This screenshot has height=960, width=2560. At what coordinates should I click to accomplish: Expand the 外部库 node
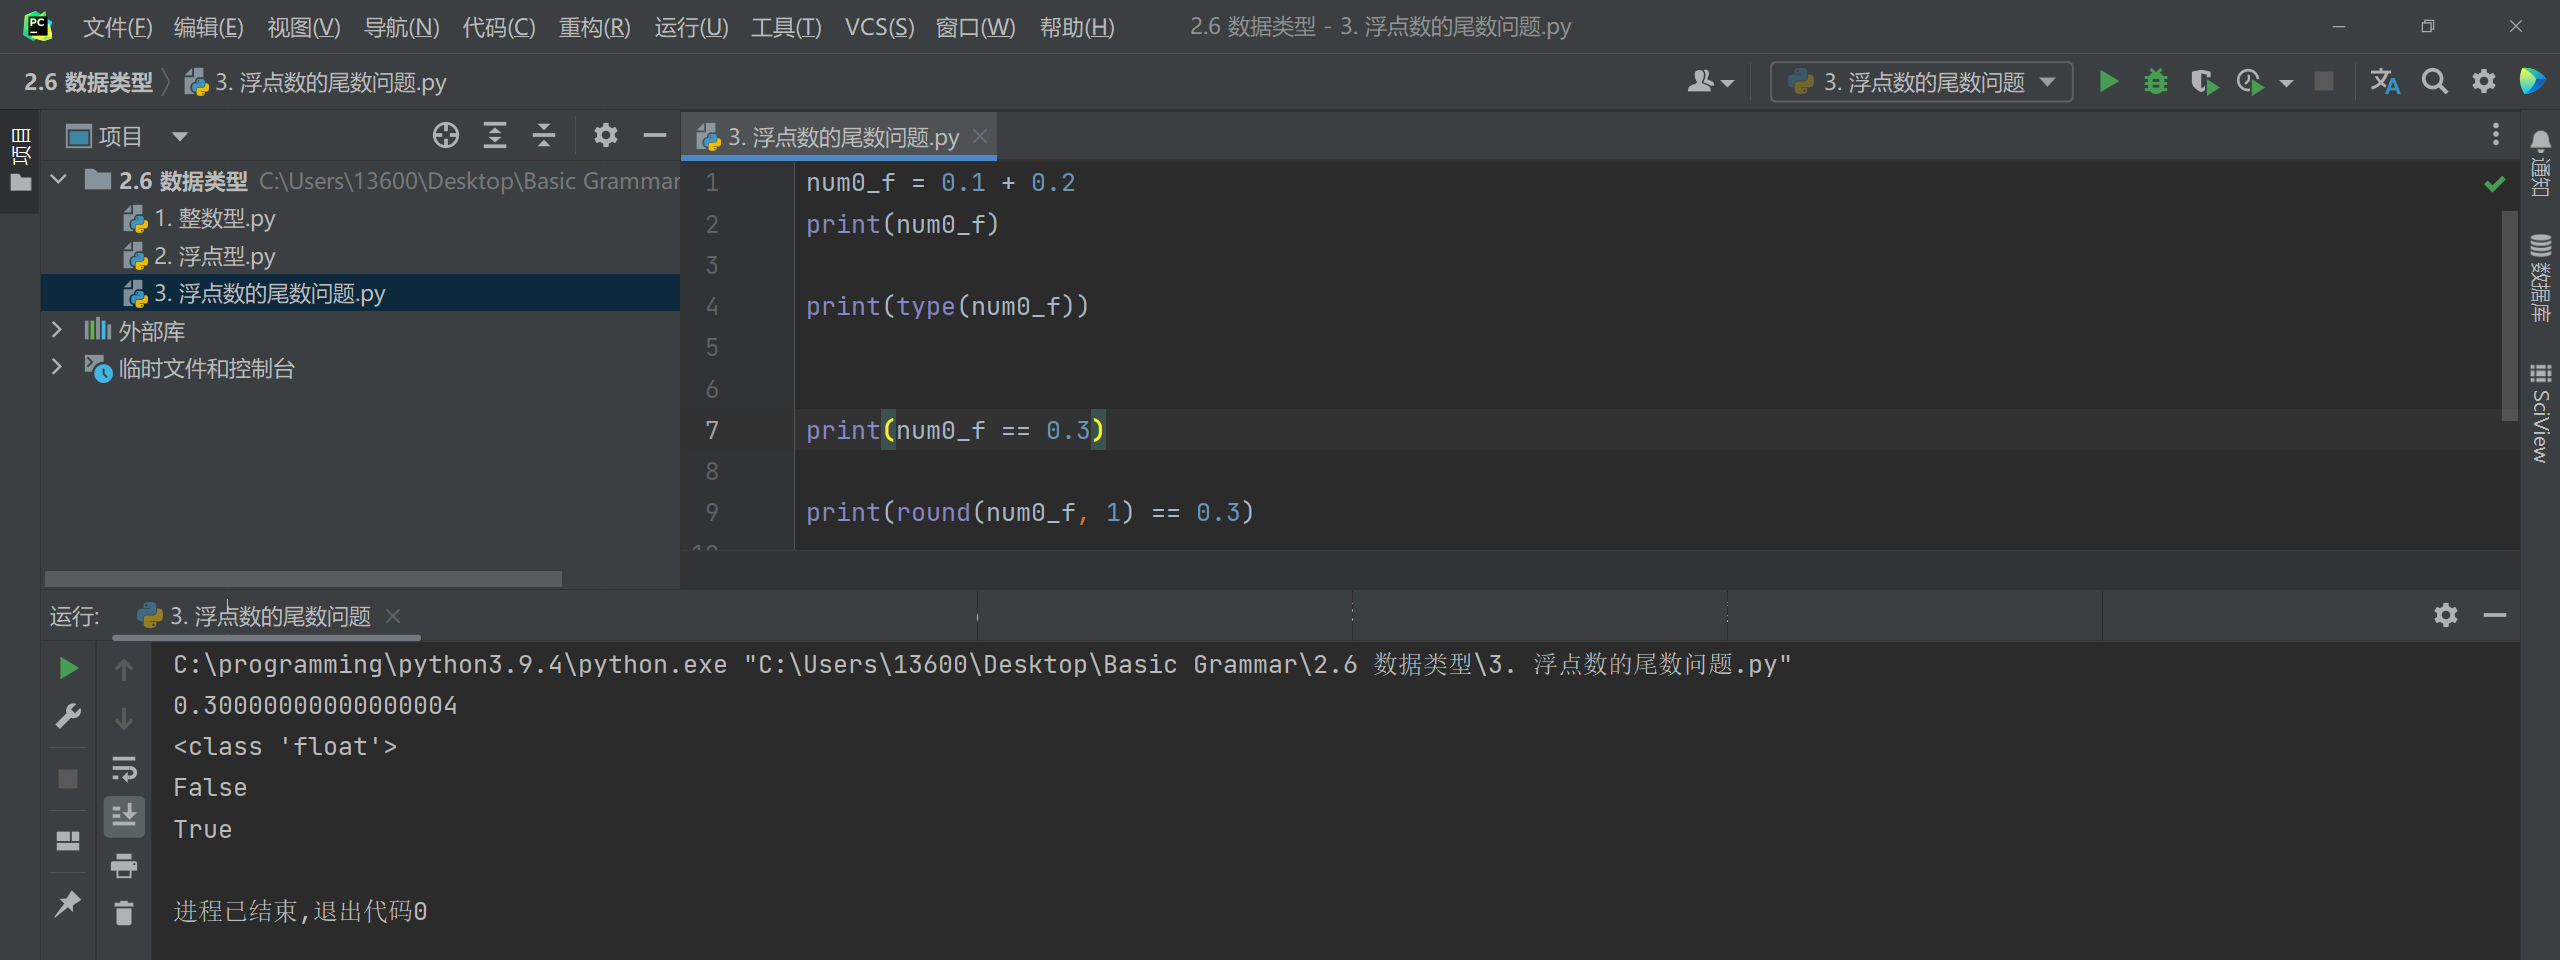coord(57,330)
